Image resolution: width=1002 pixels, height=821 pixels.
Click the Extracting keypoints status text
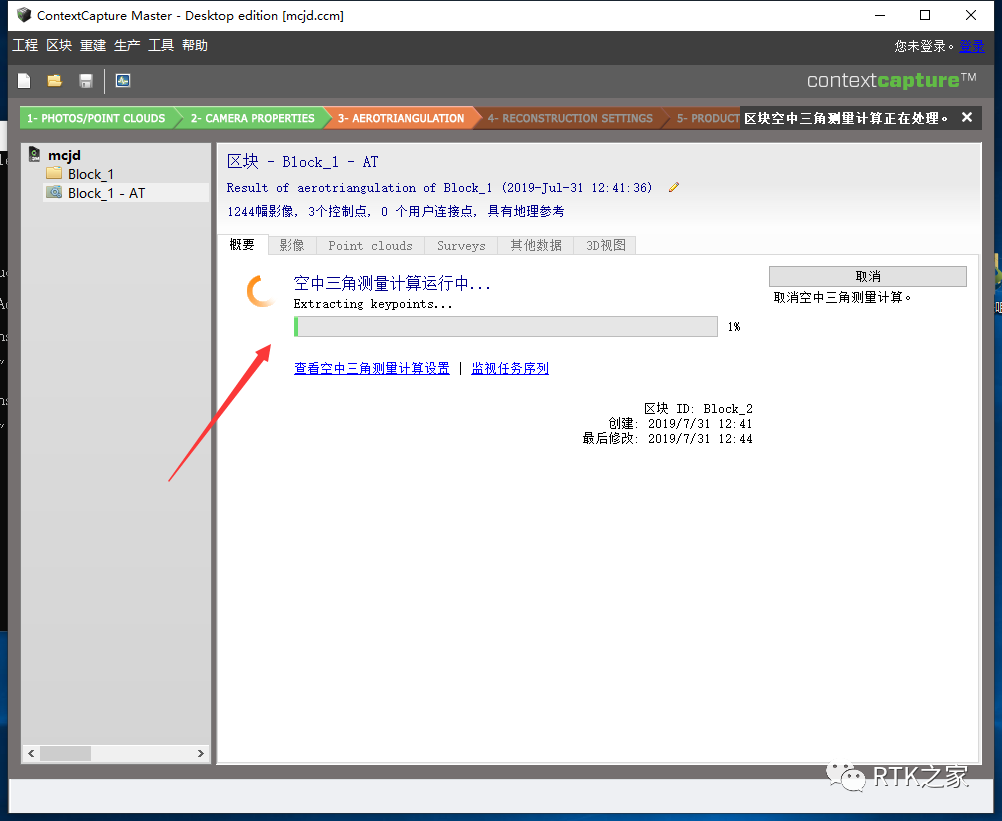pyautogui.click(x=373, y=304)
